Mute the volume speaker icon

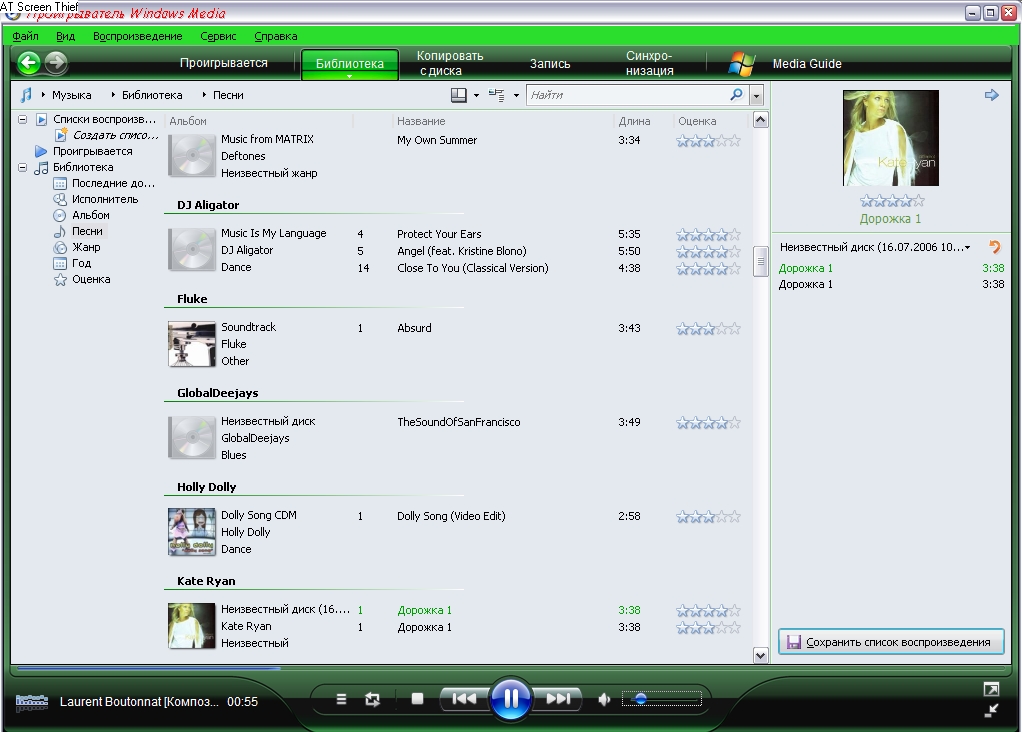pos(604,699)
